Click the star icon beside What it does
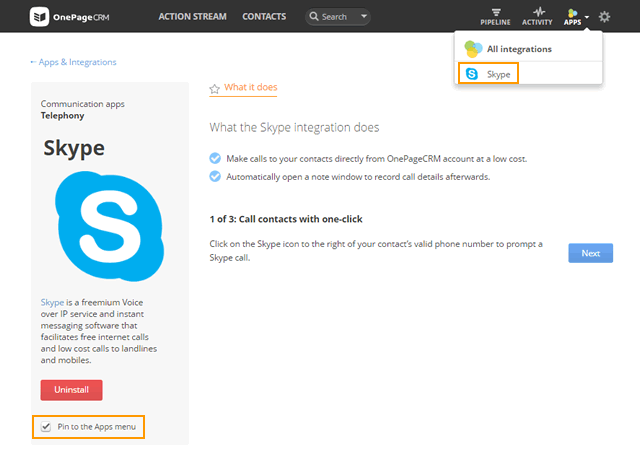640x452 pixels. click(215, 89)
